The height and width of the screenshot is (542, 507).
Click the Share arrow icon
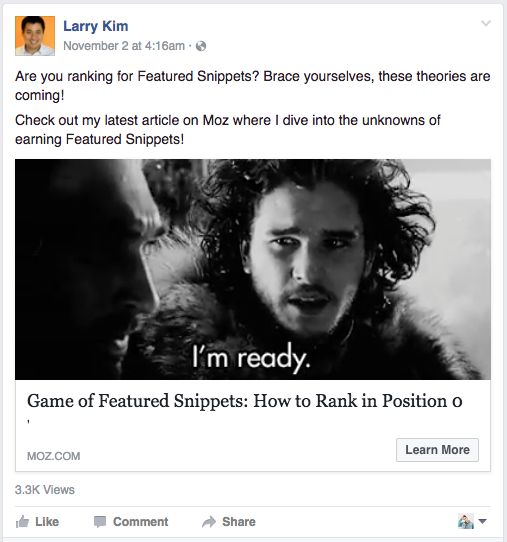click(209, 522)
